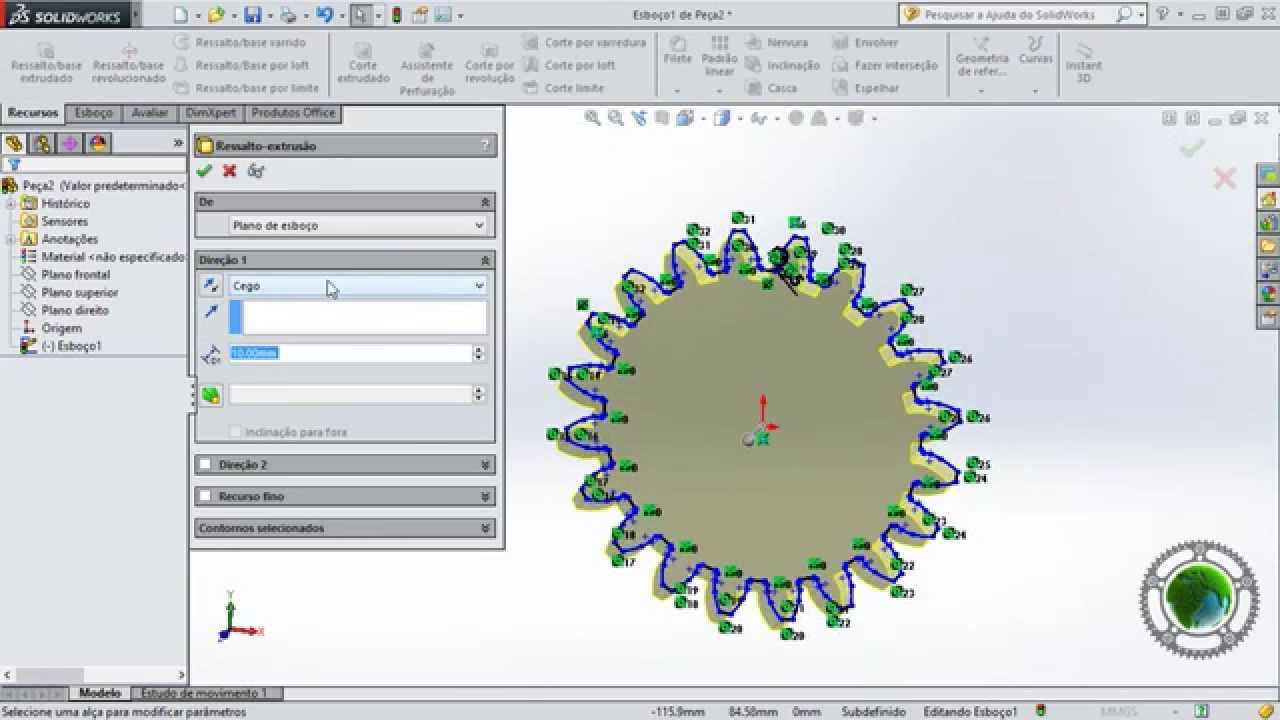Click the New document icon
The image size is (1280, 720).
pos(179,15)
